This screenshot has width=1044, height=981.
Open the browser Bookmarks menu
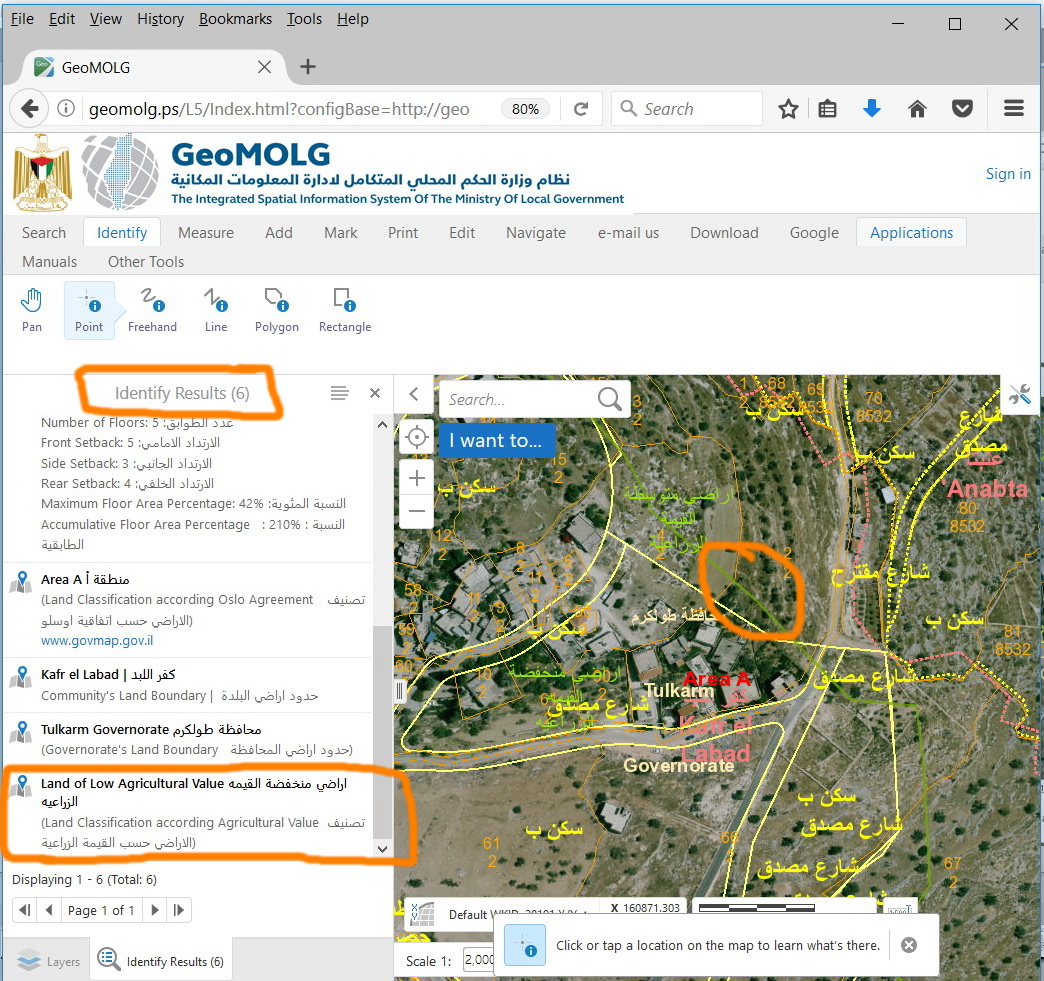click(x=235, y=19)
